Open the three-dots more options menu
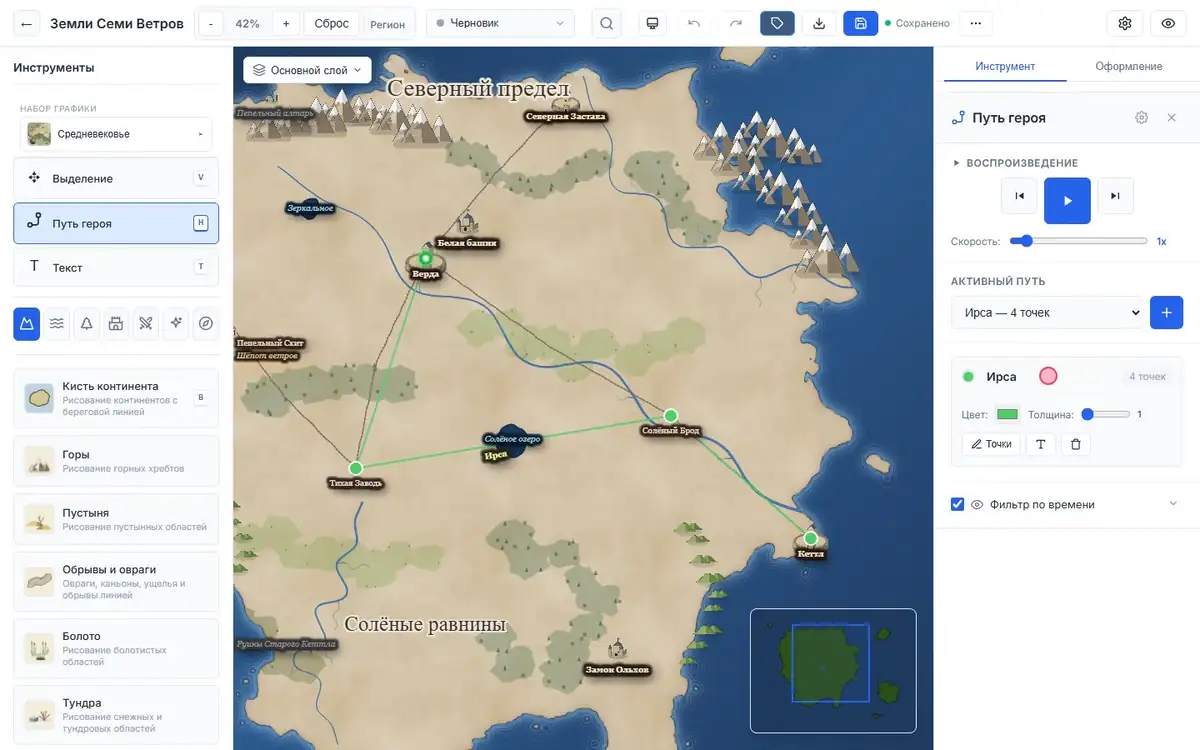Screen dimensions: 1200x750 (x=976, y=23)
